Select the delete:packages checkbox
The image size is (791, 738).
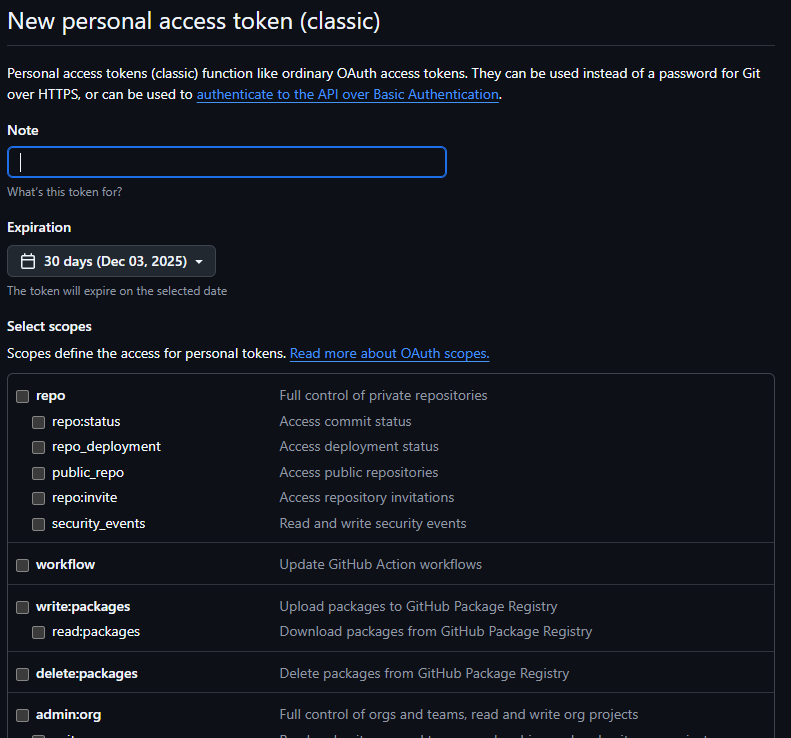22,674
